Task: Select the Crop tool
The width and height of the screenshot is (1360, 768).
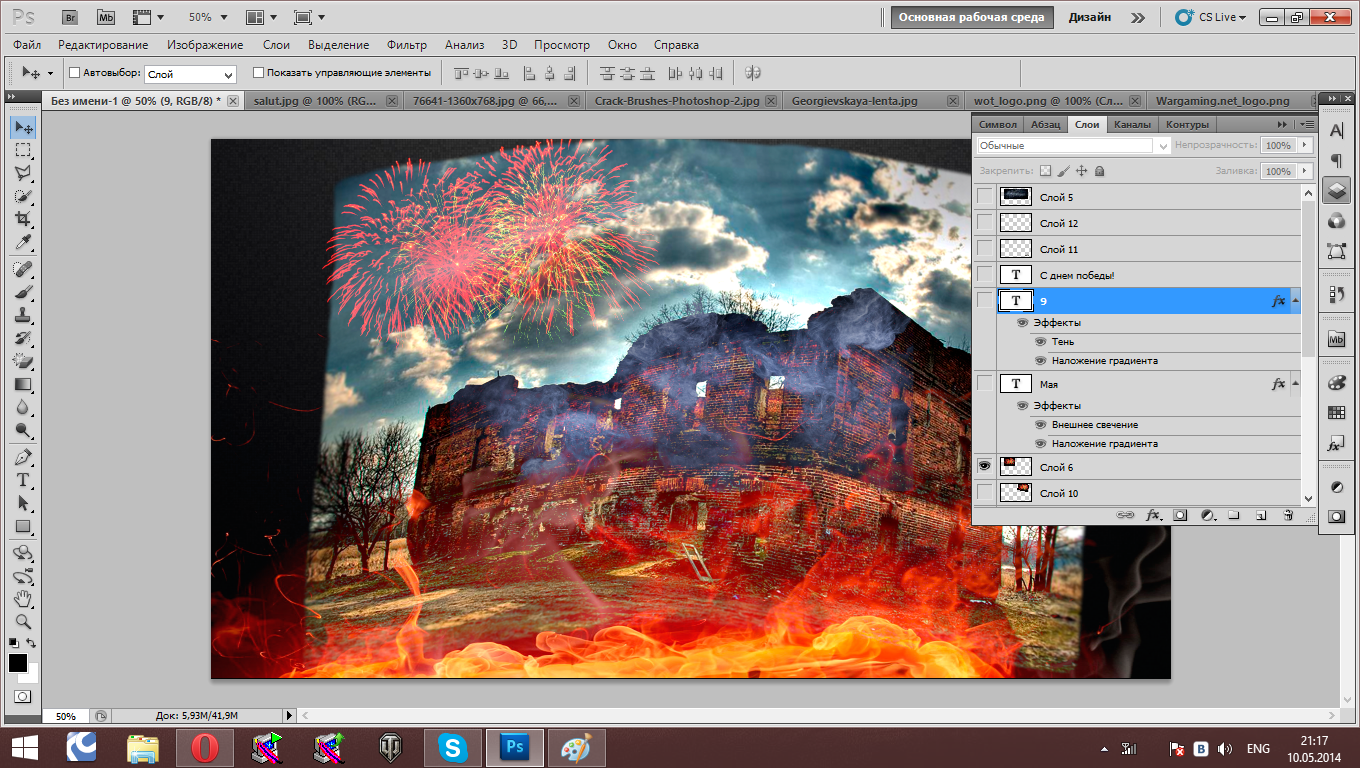Action: [x=23, y=219]
